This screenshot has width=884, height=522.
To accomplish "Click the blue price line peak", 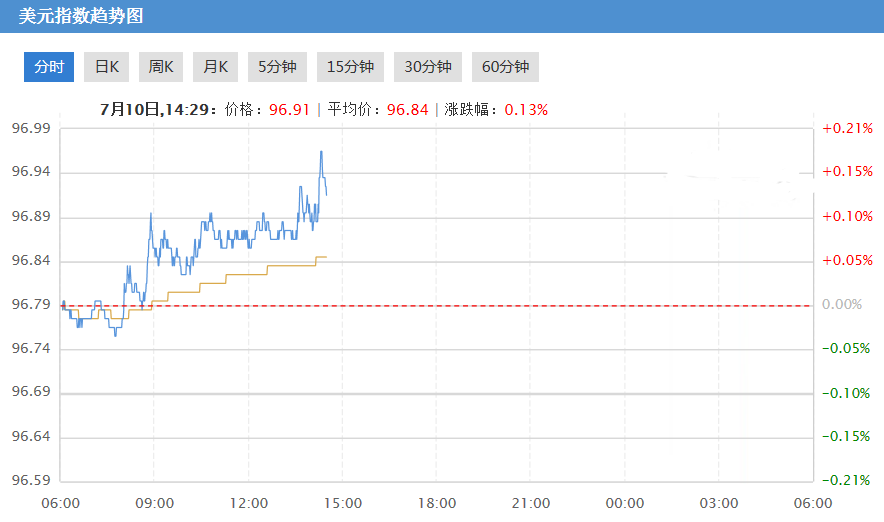I will click(321, 152).
